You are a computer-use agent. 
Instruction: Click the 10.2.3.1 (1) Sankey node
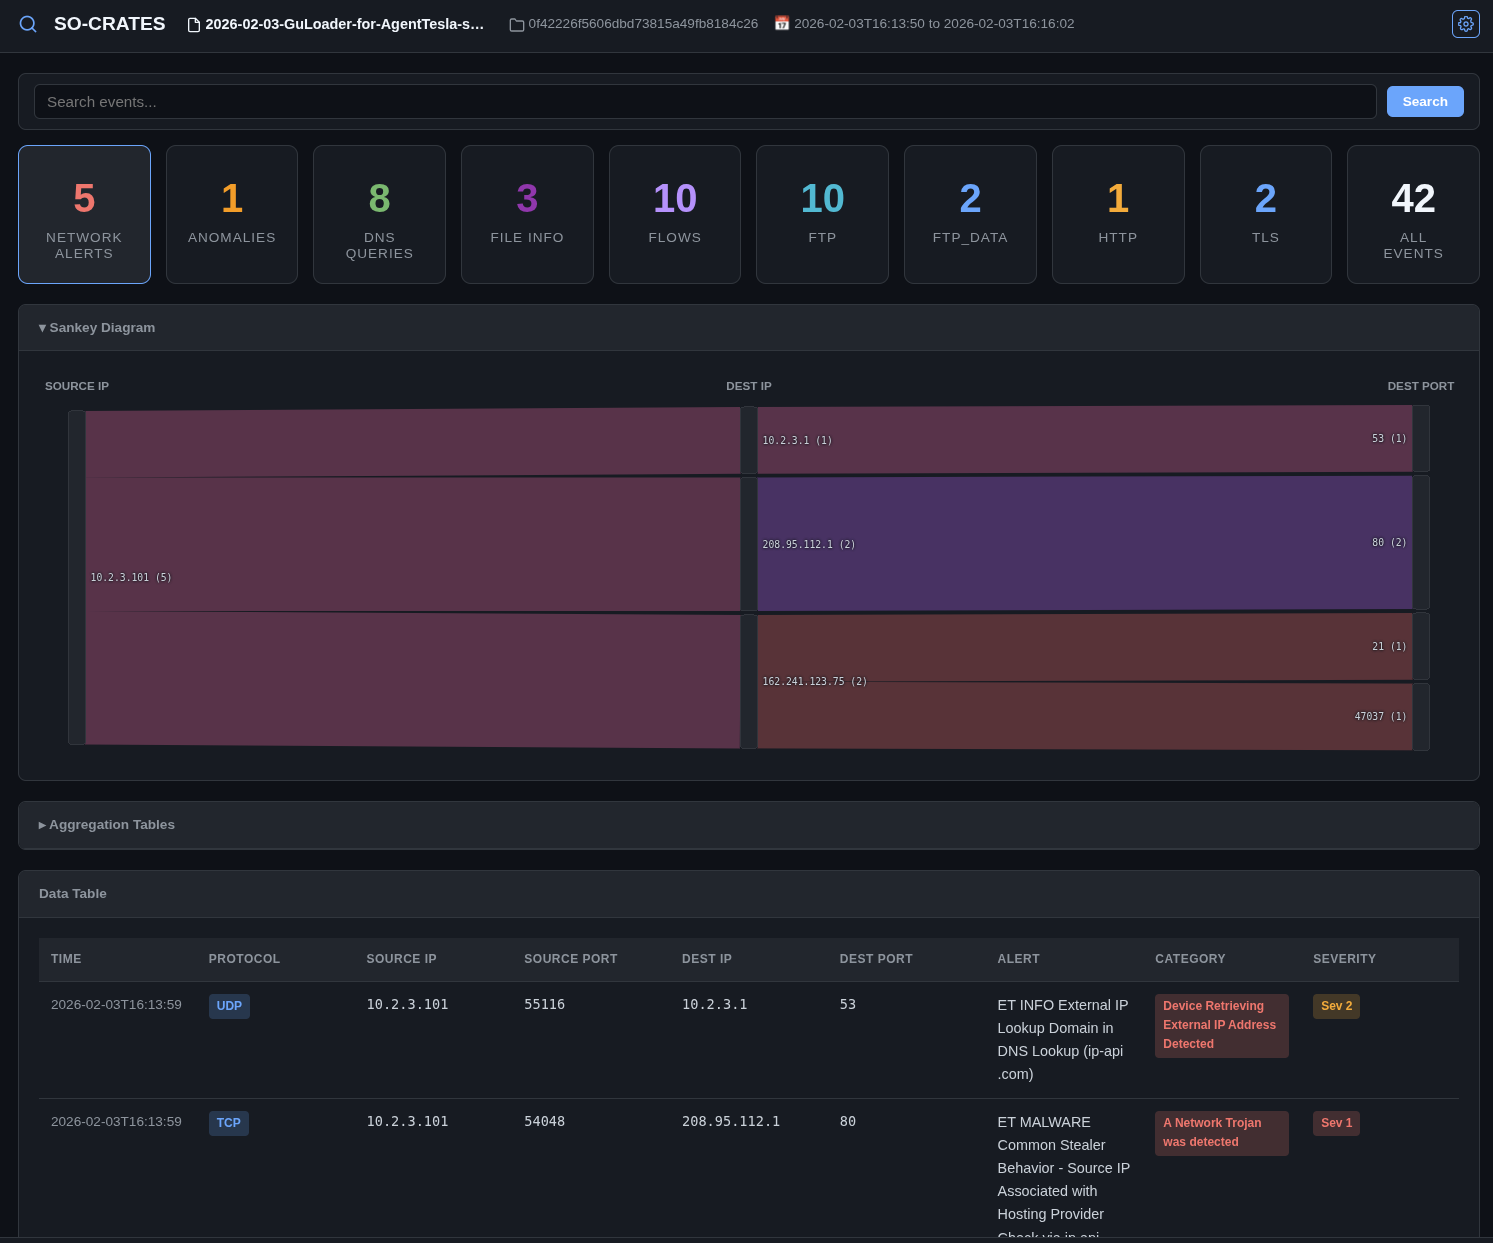[749, 440]
